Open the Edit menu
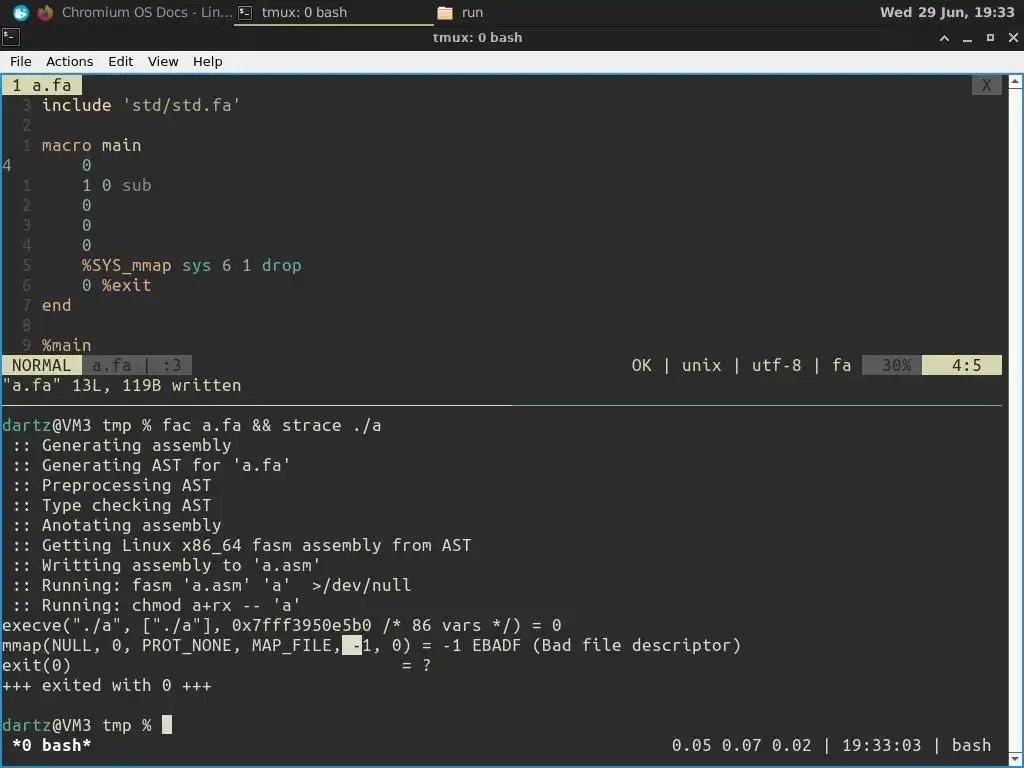This screenshot has width=1024, height=768. click(120, 61)
